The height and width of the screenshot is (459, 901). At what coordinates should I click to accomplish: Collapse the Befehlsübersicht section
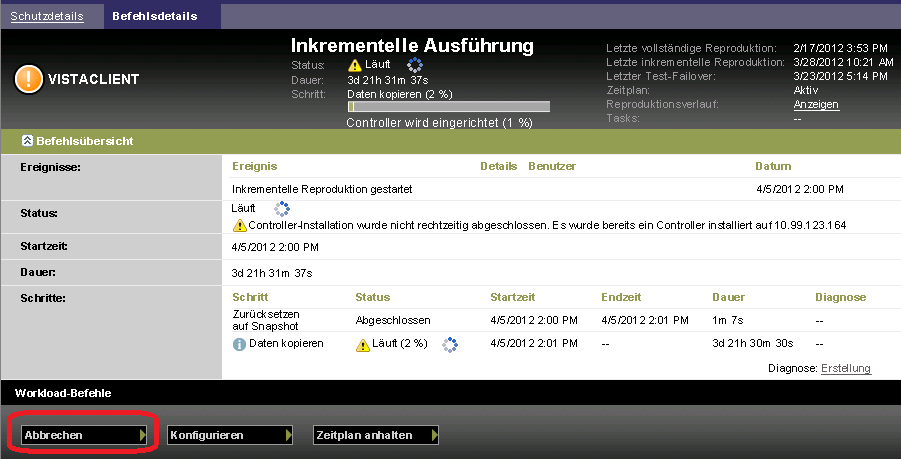pyautogui.click(x=27, y=141)
